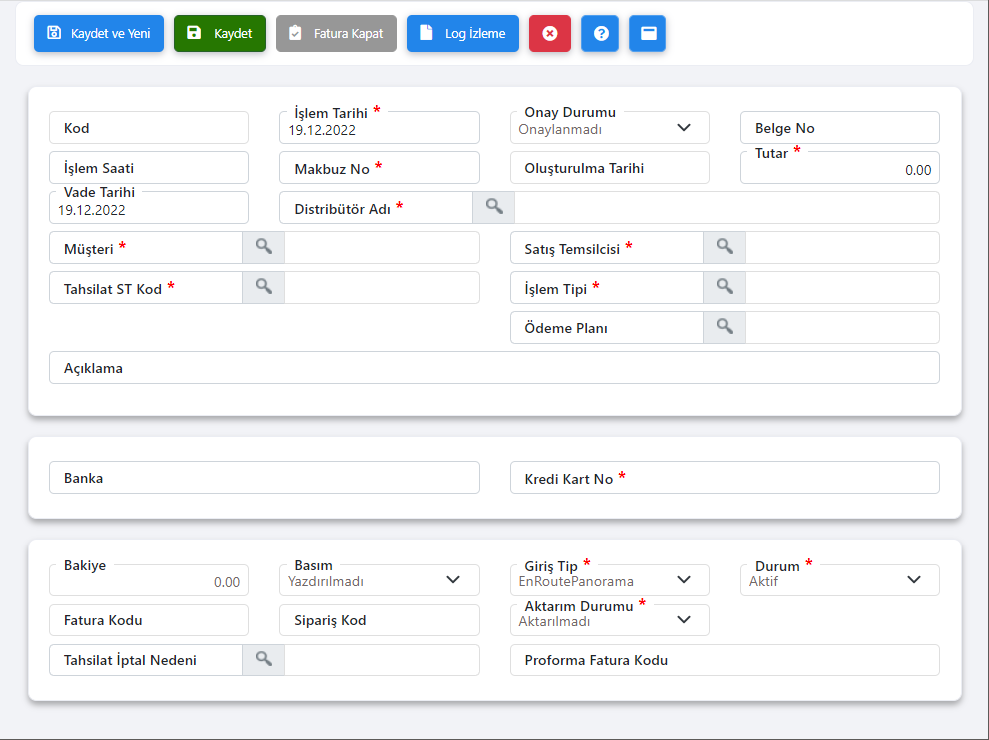Open the Tahsilat ST Kod lookup icon

(x=264, y=288)
